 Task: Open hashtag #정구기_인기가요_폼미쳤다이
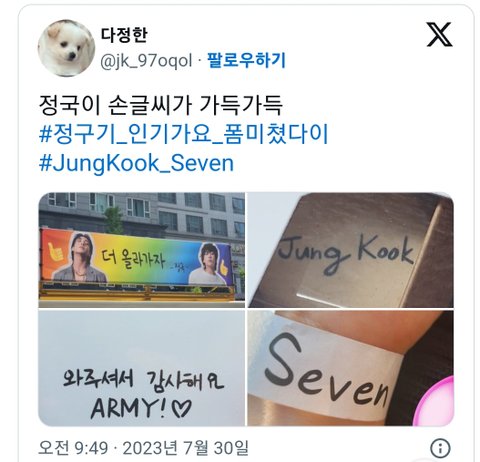[184, 134]
